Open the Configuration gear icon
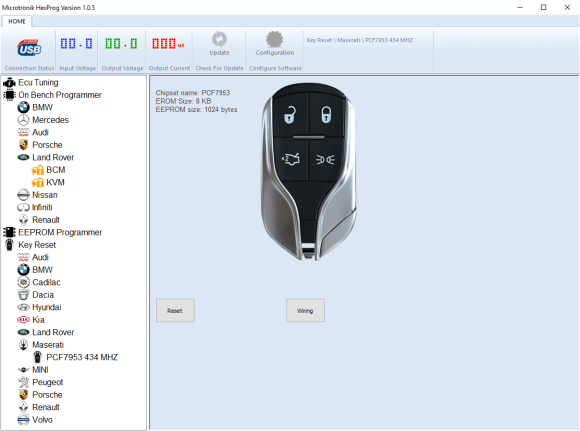Viewport: 580px width, 431px height. 274,39
